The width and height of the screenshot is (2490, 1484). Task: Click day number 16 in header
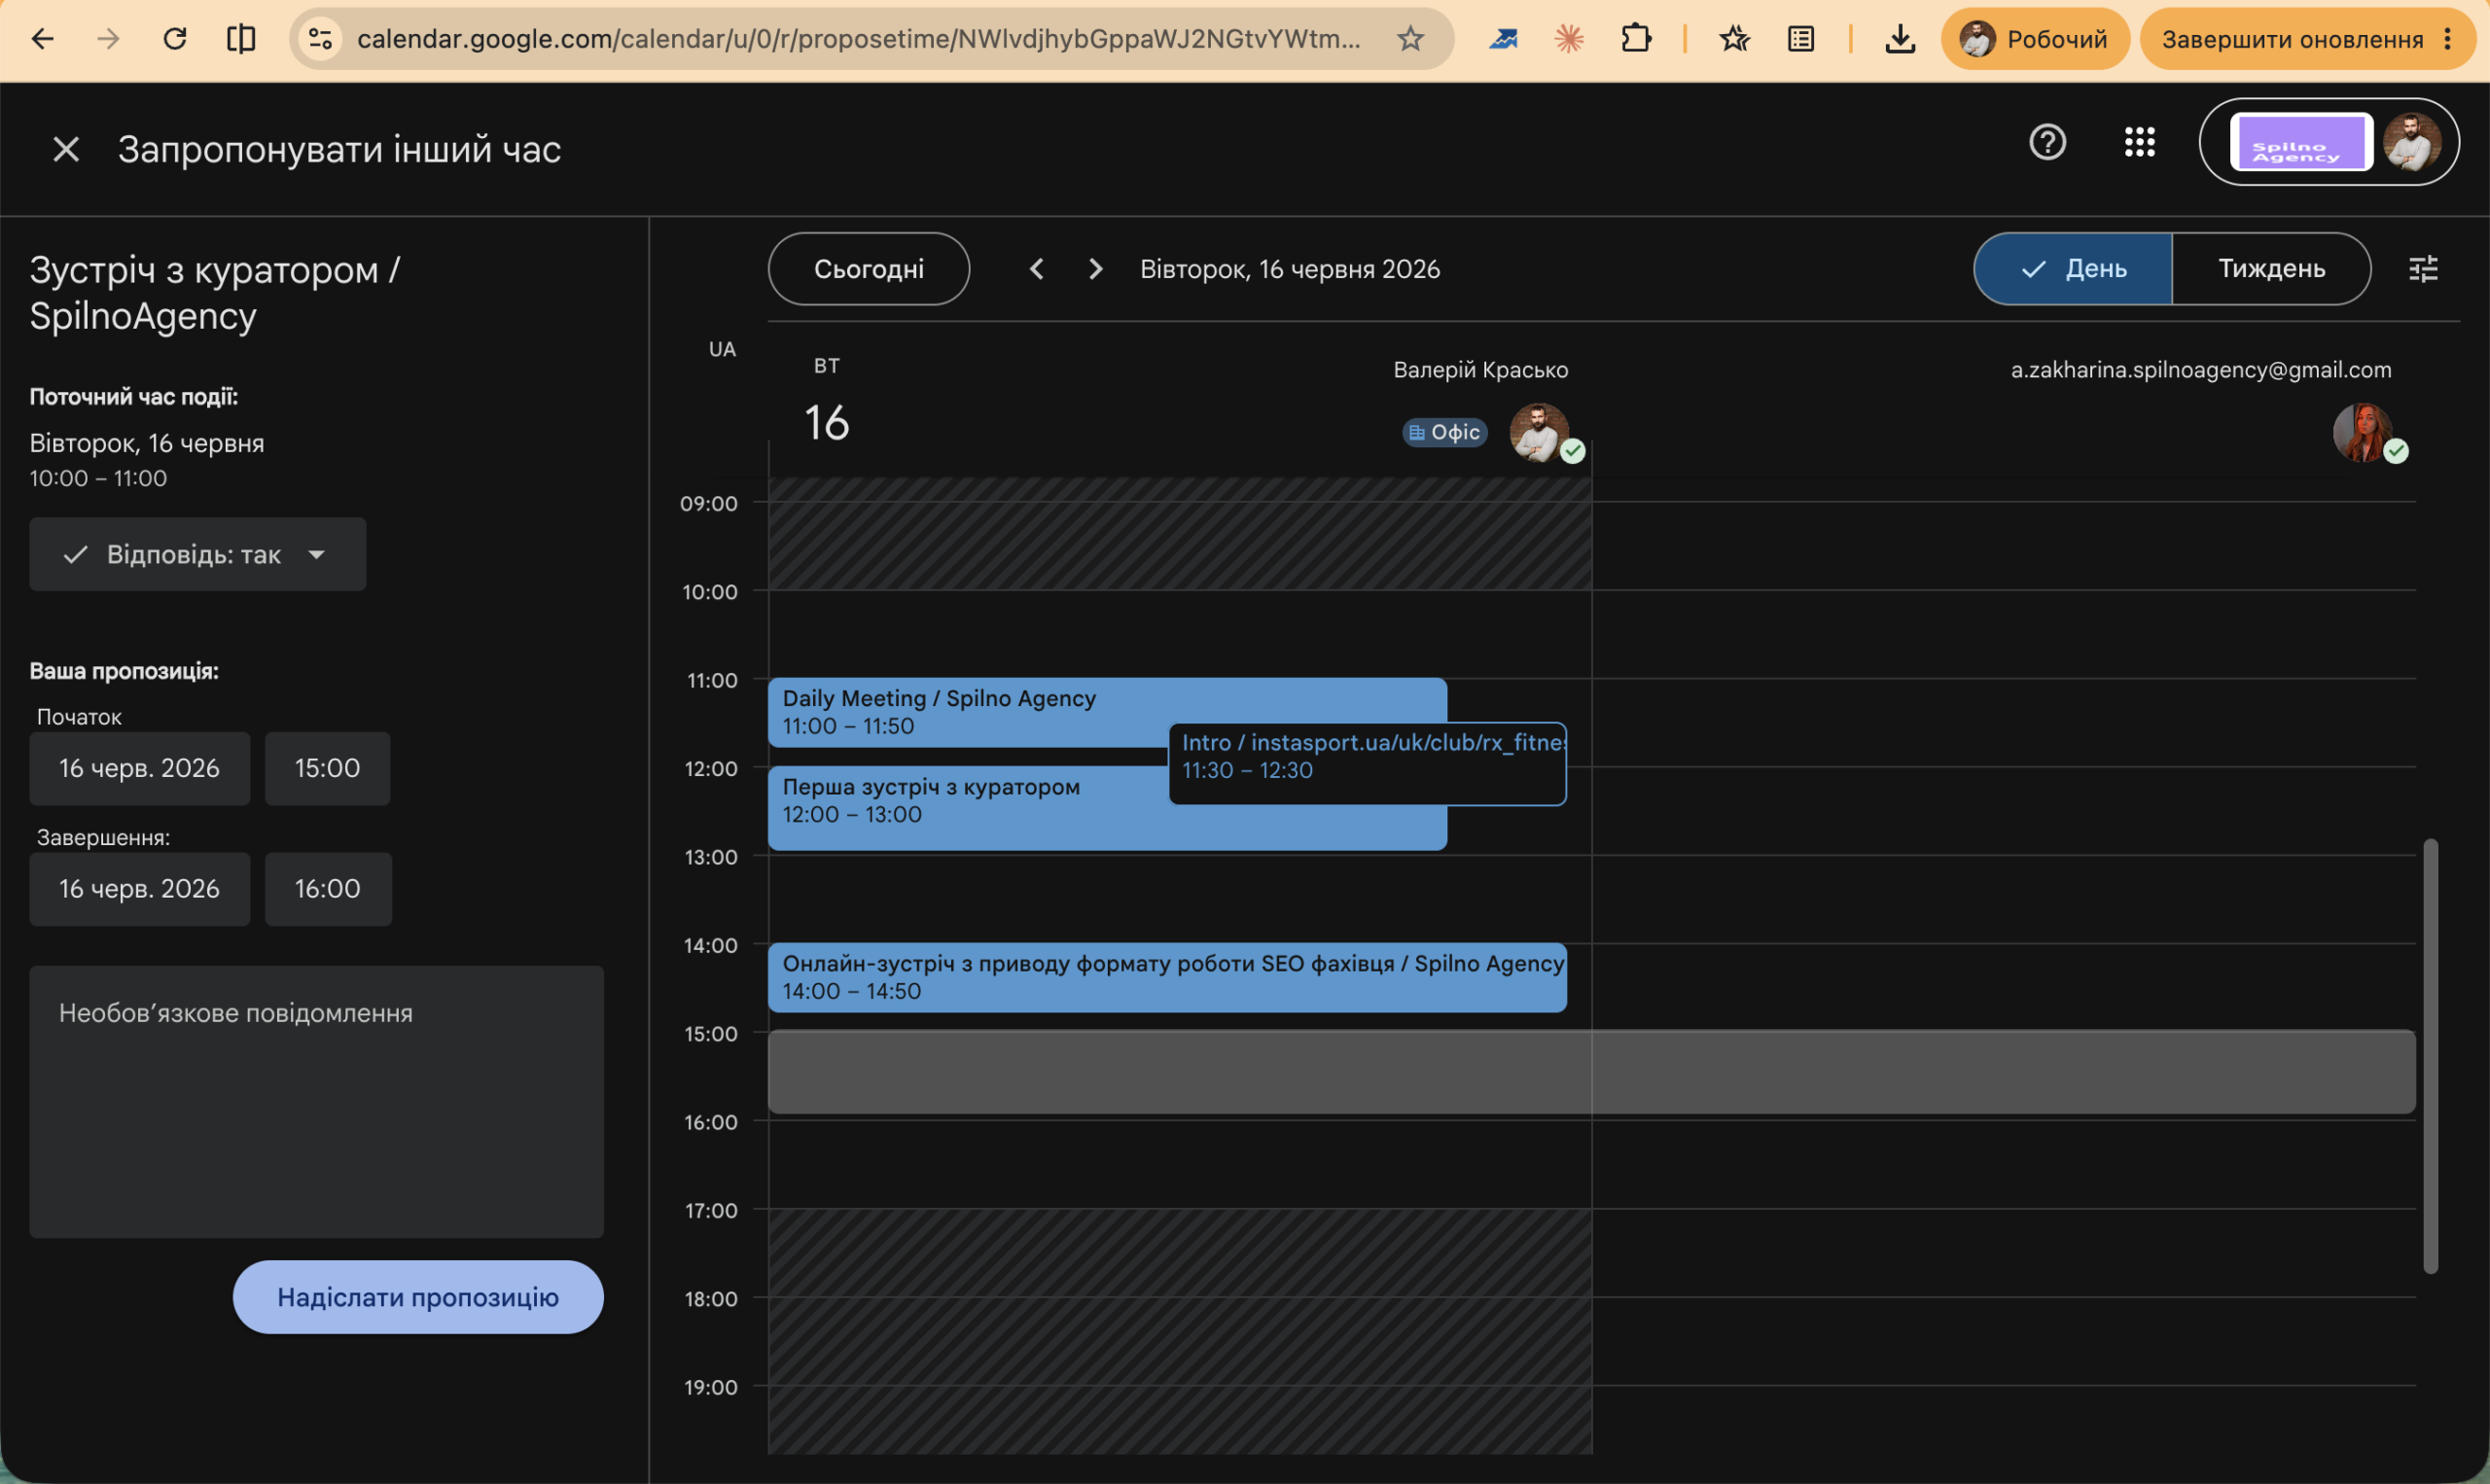tap(827, 422)
